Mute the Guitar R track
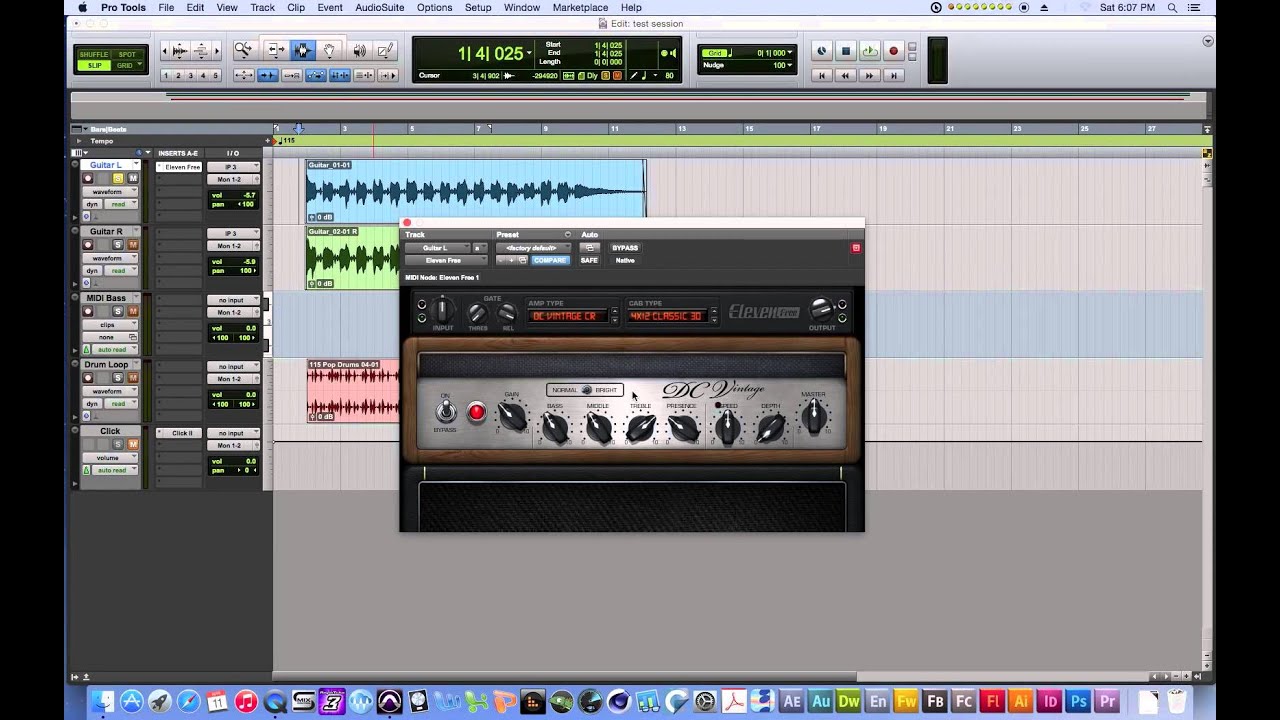The image size is (1280, 720). click(x=132, y=245)
